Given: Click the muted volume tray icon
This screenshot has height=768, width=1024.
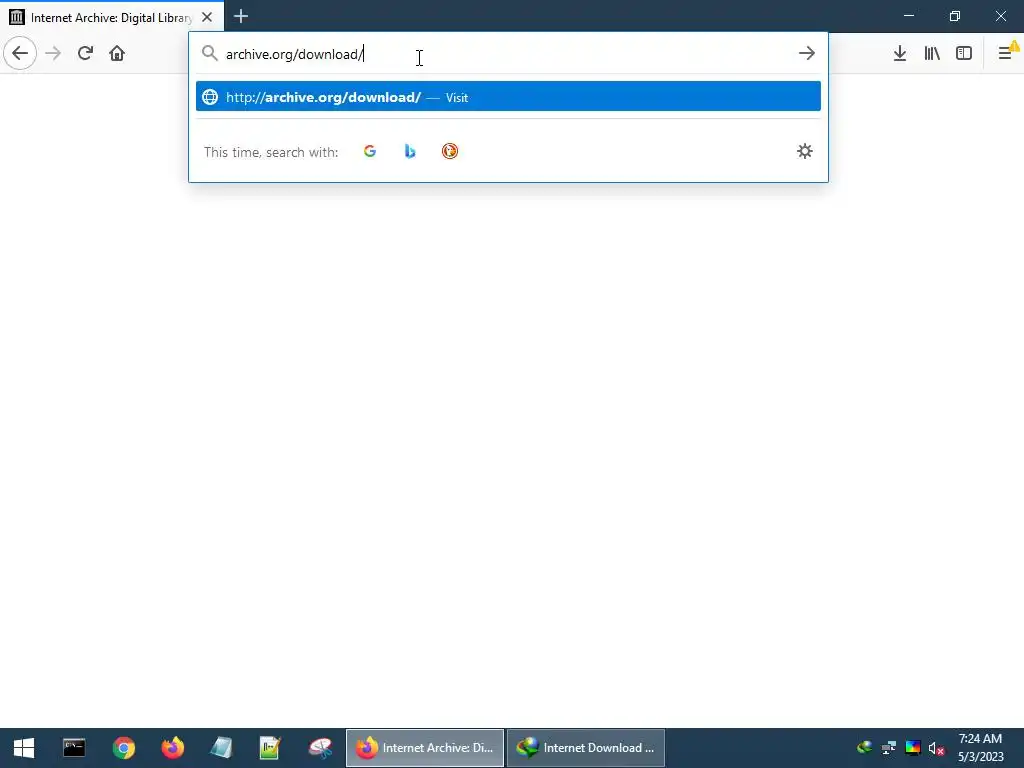Looking at the screenshot, I should (x=936, y=748).
